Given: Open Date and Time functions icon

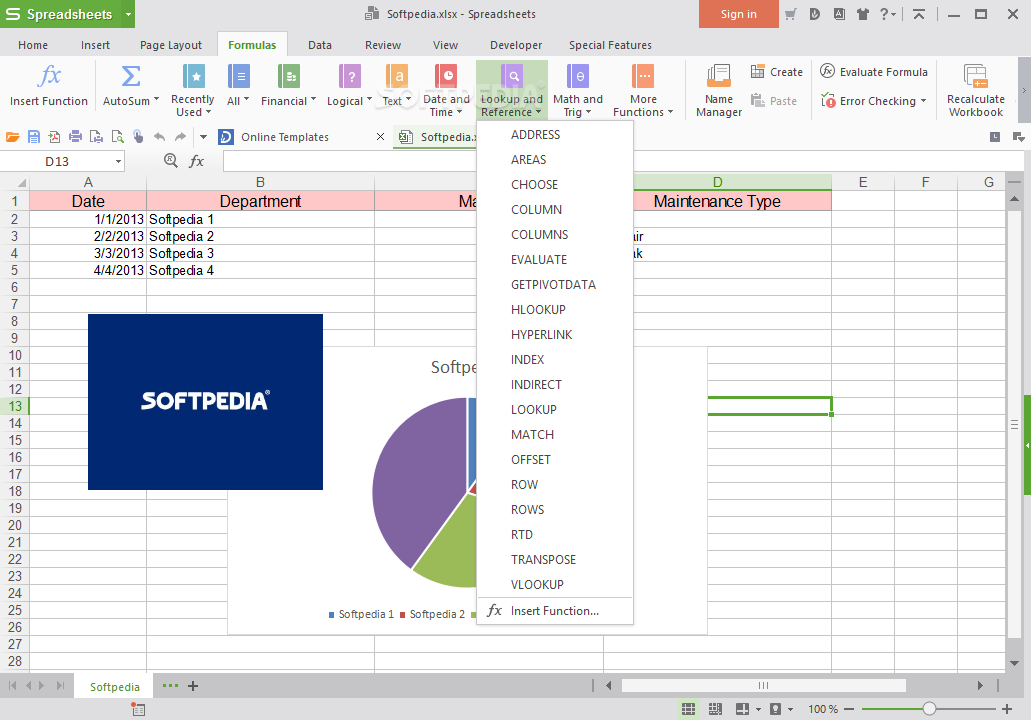Looking at the screenshot, I should pyautogui.click(x=446, y=76).
